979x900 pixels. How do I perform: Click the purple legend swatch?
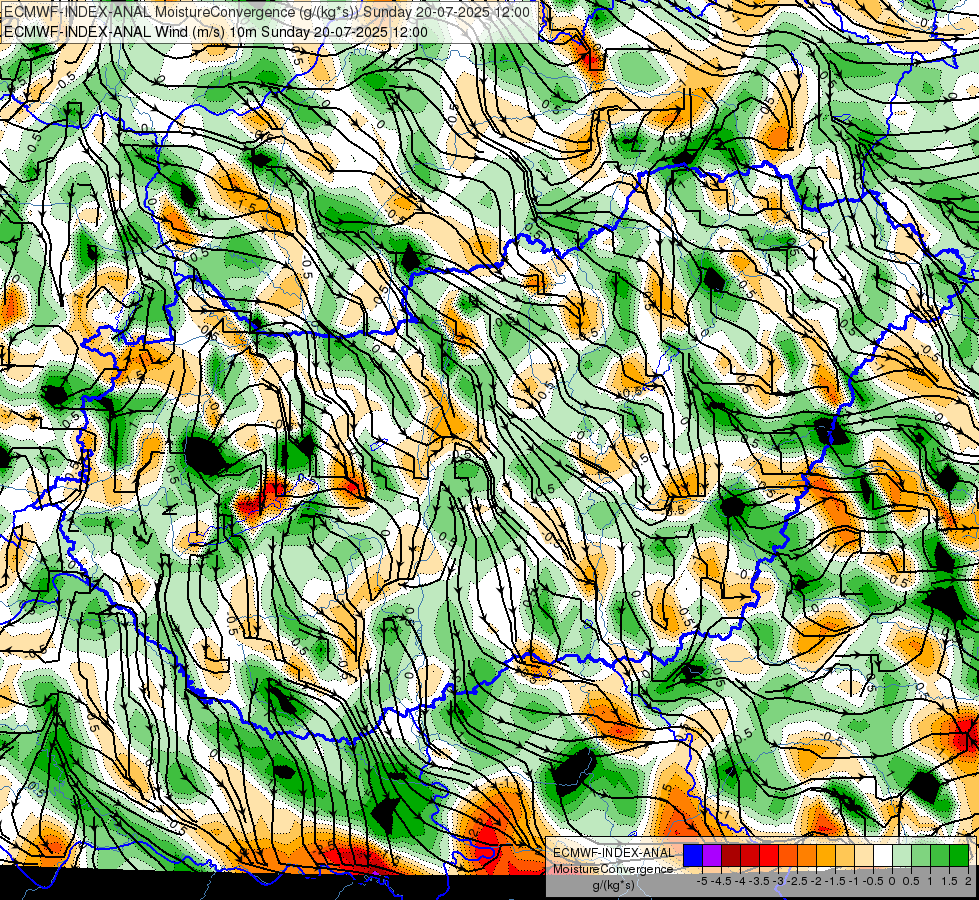click(712, 855)
